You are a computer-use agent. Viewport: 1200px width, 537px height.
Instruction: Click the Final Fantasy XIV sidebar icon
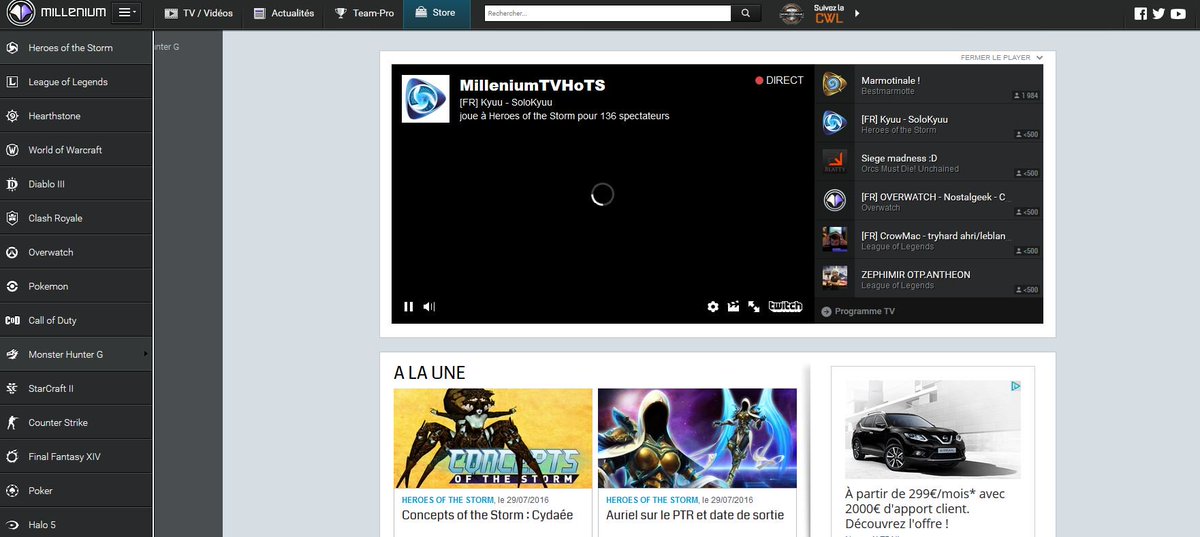12,456
